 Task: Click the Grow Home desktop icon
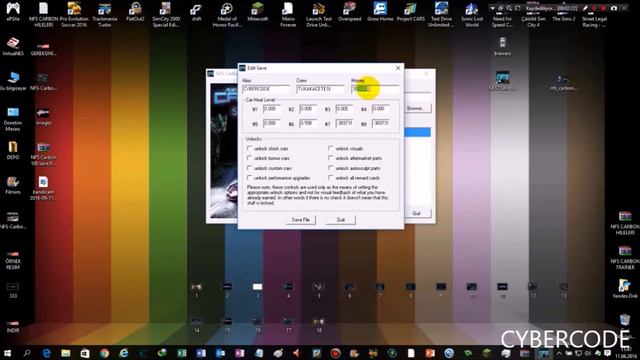point(380,12)
